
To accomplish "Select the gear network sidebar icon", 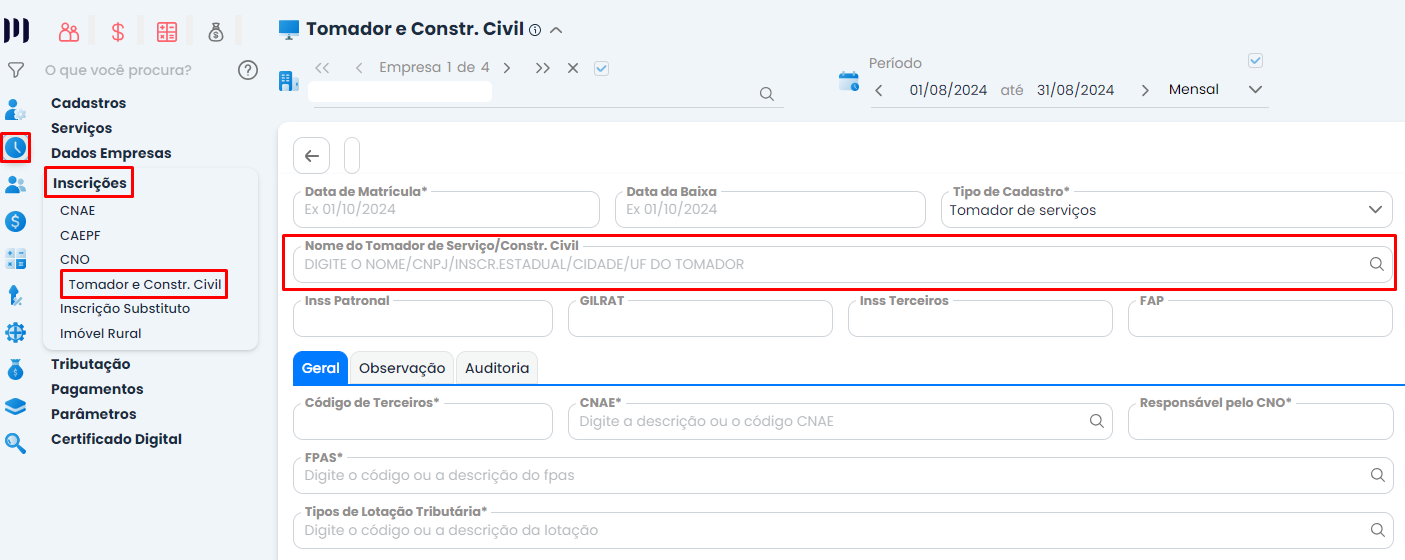I will (x=16, y=332).
